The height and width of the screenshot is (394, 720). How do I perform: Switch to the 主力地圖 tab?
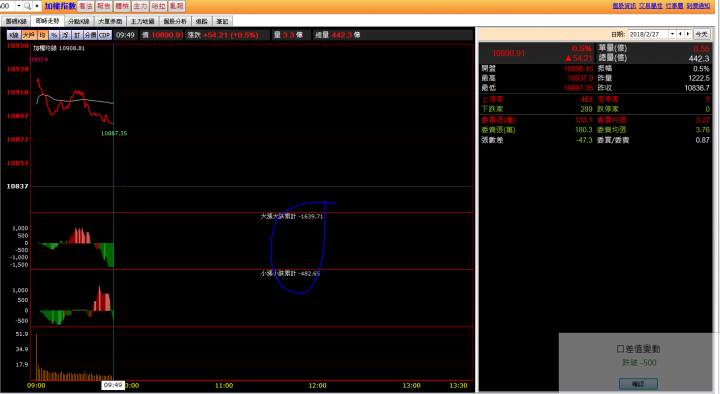pos(142,21)
